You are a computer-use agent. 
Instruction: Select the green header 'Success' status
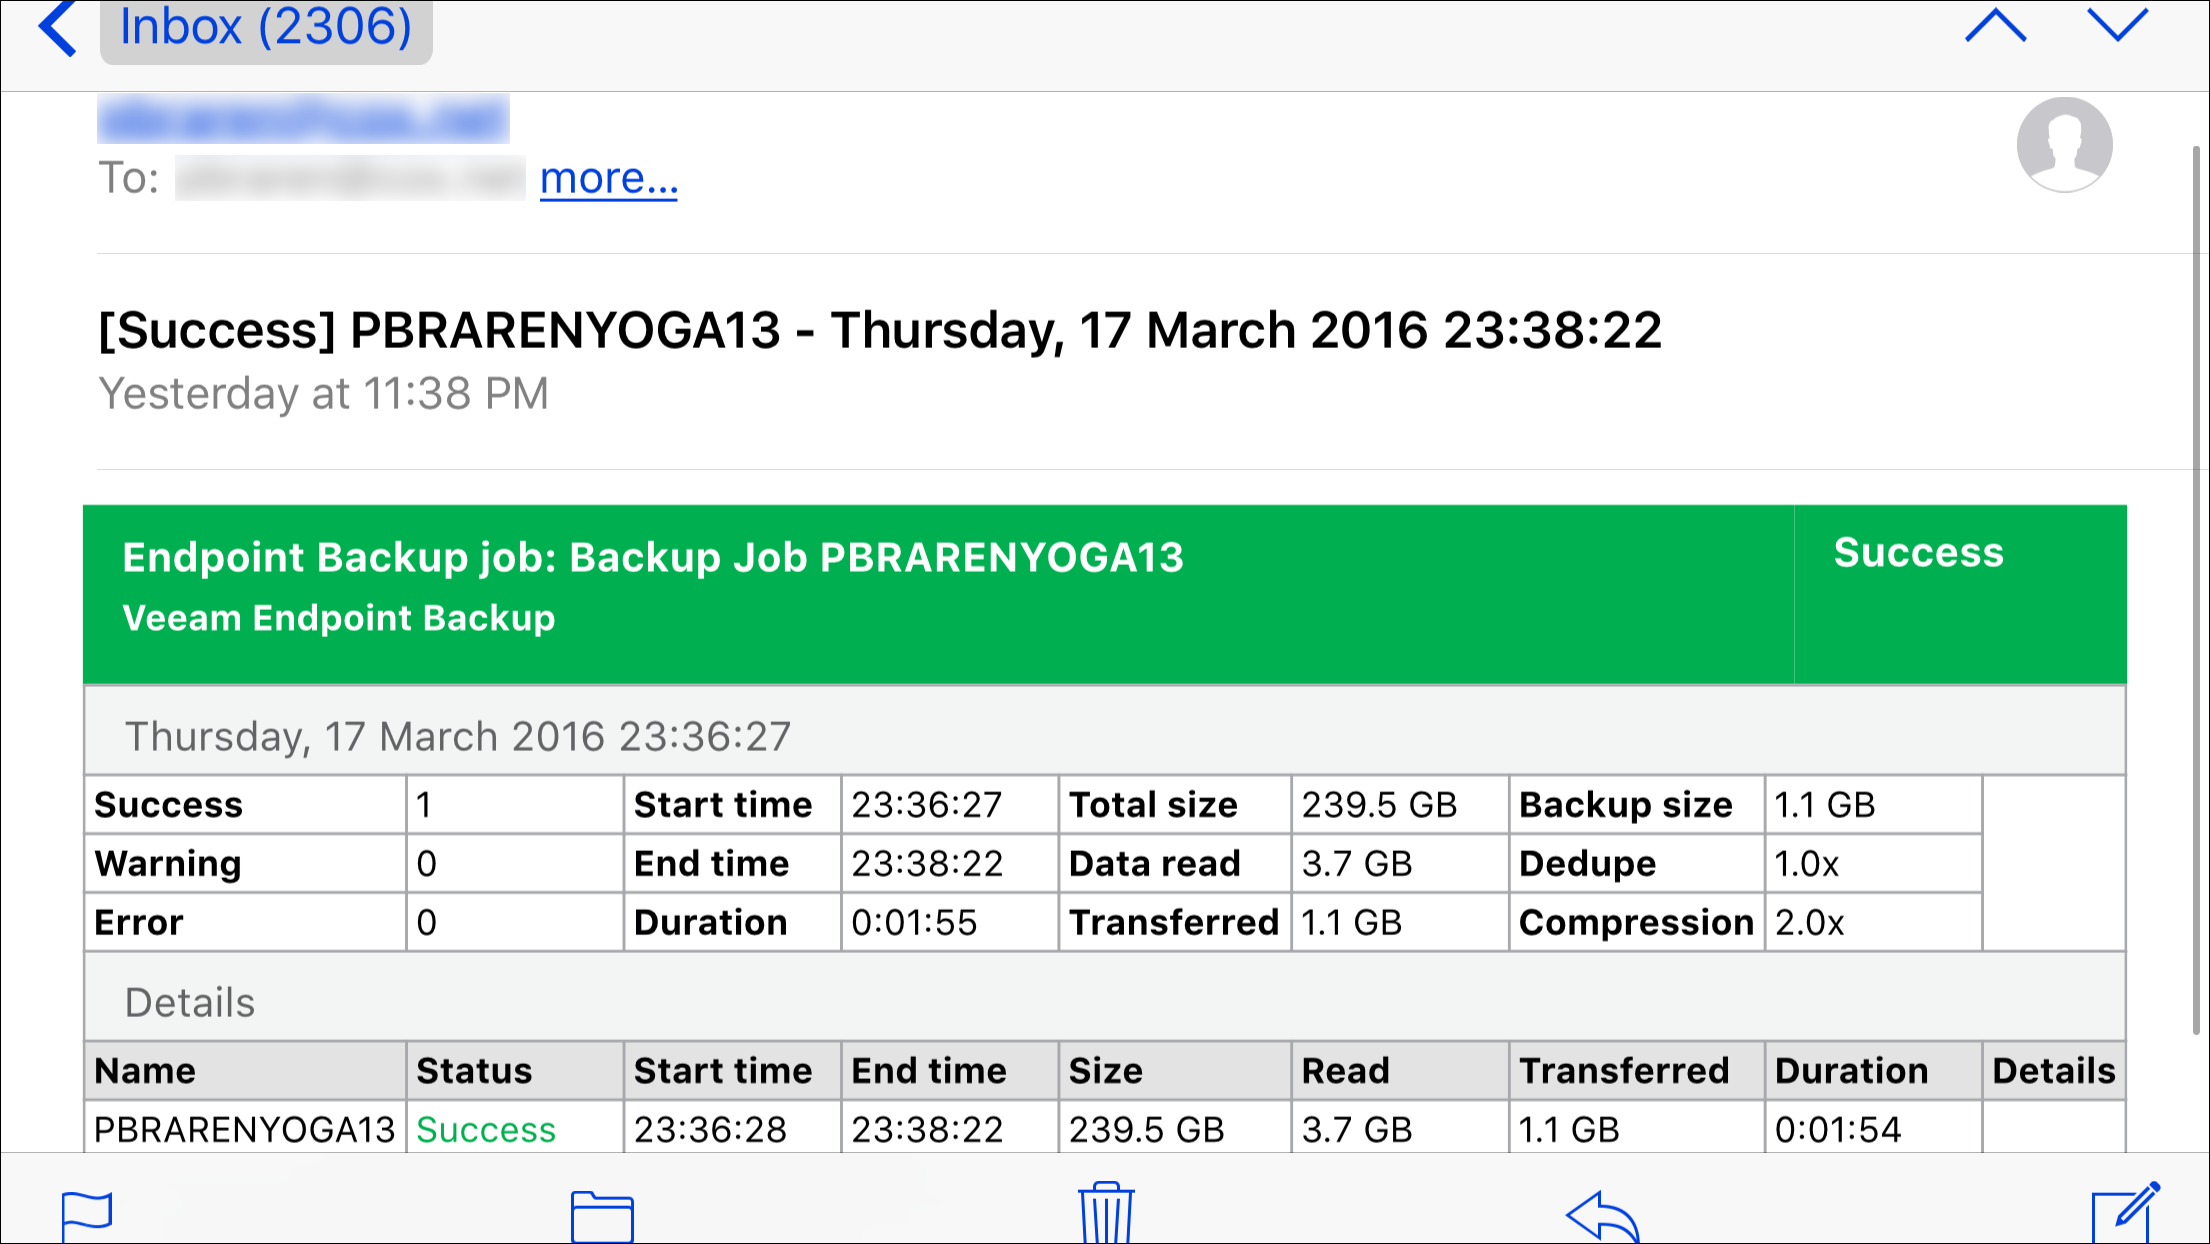(x=1918, y=552)
